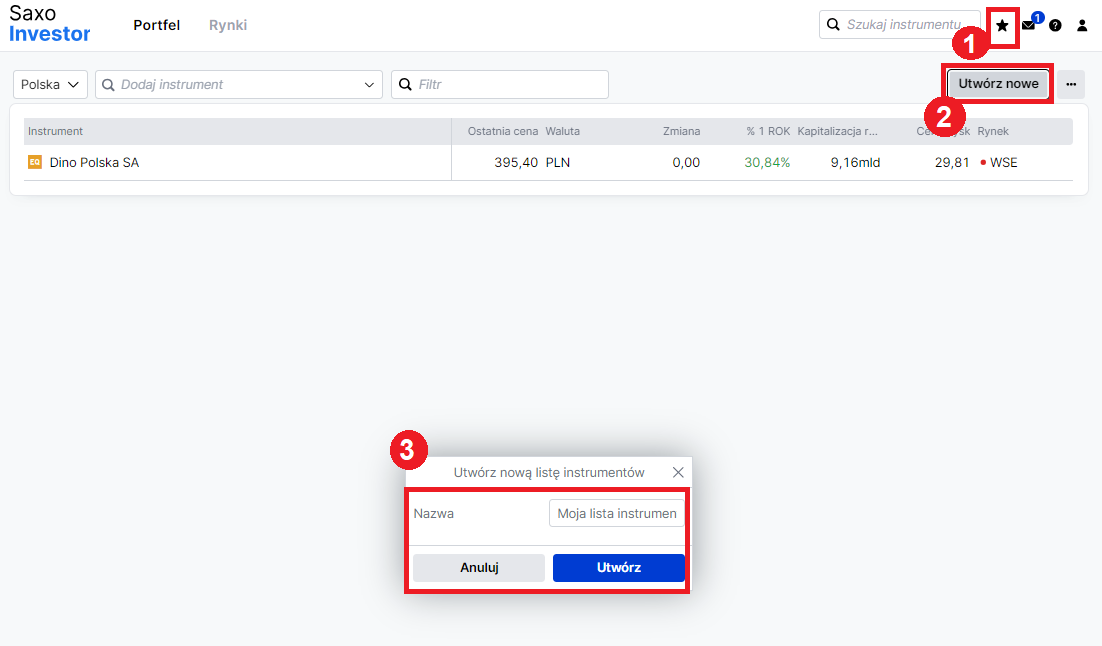
Task: Open the messages envelope icon
Action: point(1028,26)
